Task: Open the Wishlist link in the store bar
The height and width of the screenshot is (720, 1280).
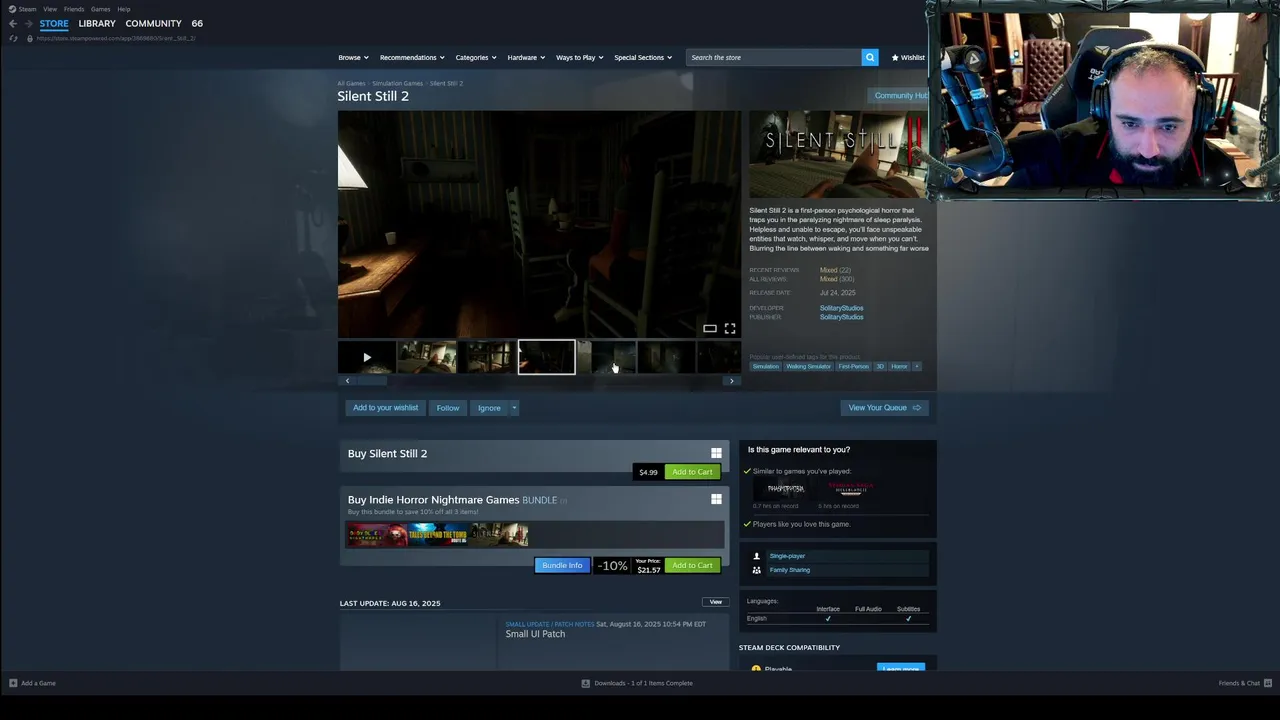Action: (x=908, y=57)
